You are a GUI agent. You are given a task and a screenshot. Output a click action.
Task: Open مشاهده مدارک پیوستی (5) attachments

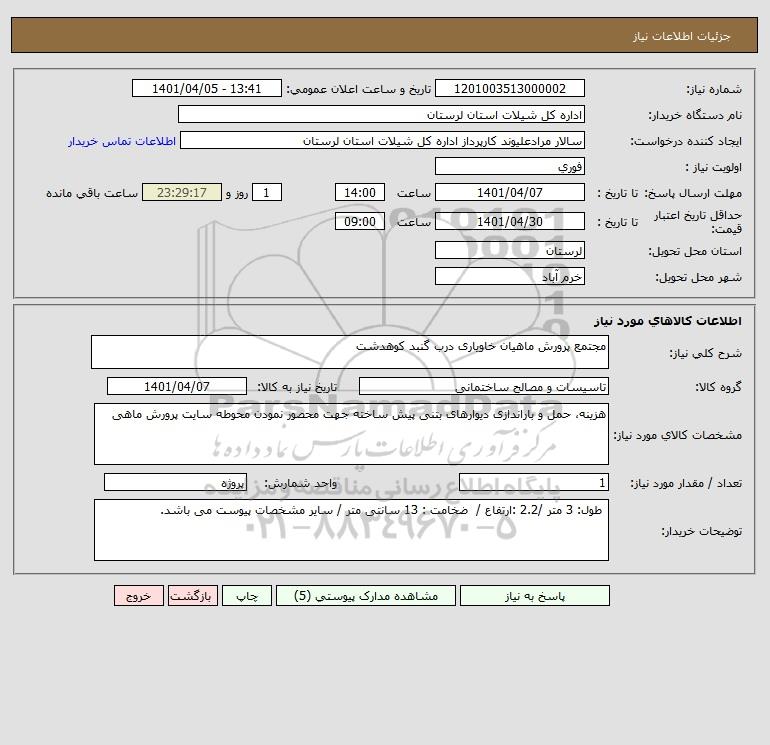(366, 595)
